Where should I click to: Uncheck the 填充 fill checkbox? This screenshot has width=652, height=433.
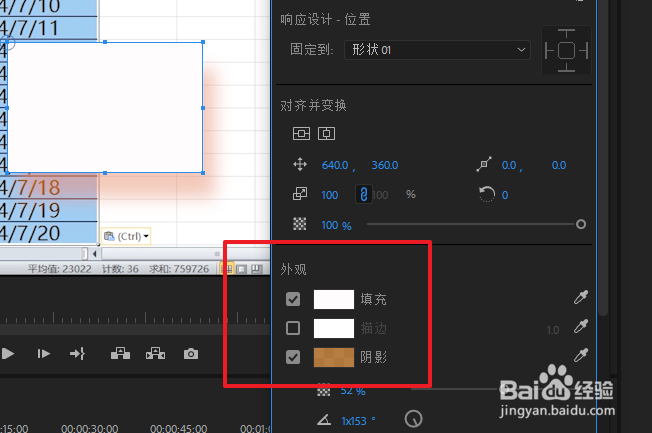pos(293,299)
